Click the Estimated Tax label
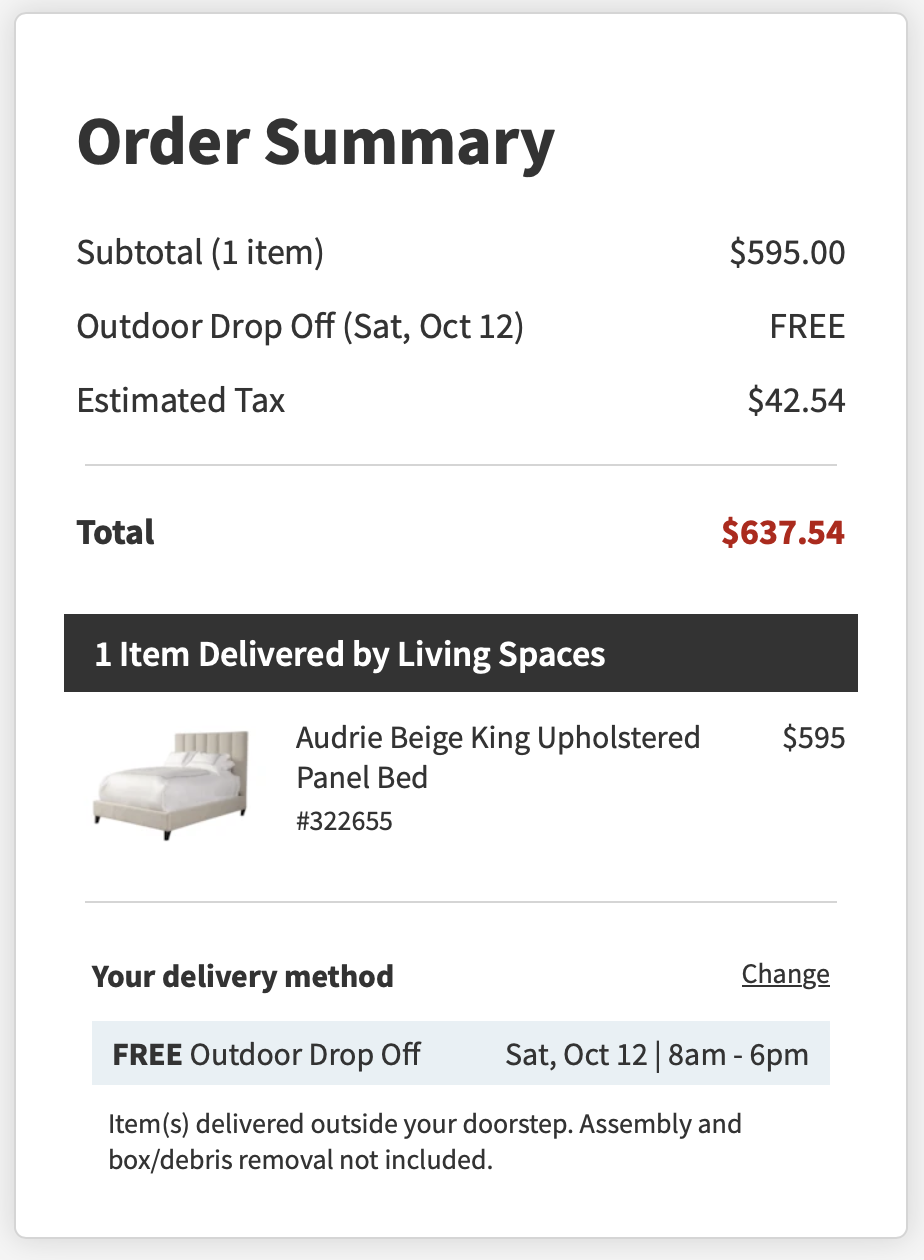This screenshot has height=1260, width=924. (181, 400)
